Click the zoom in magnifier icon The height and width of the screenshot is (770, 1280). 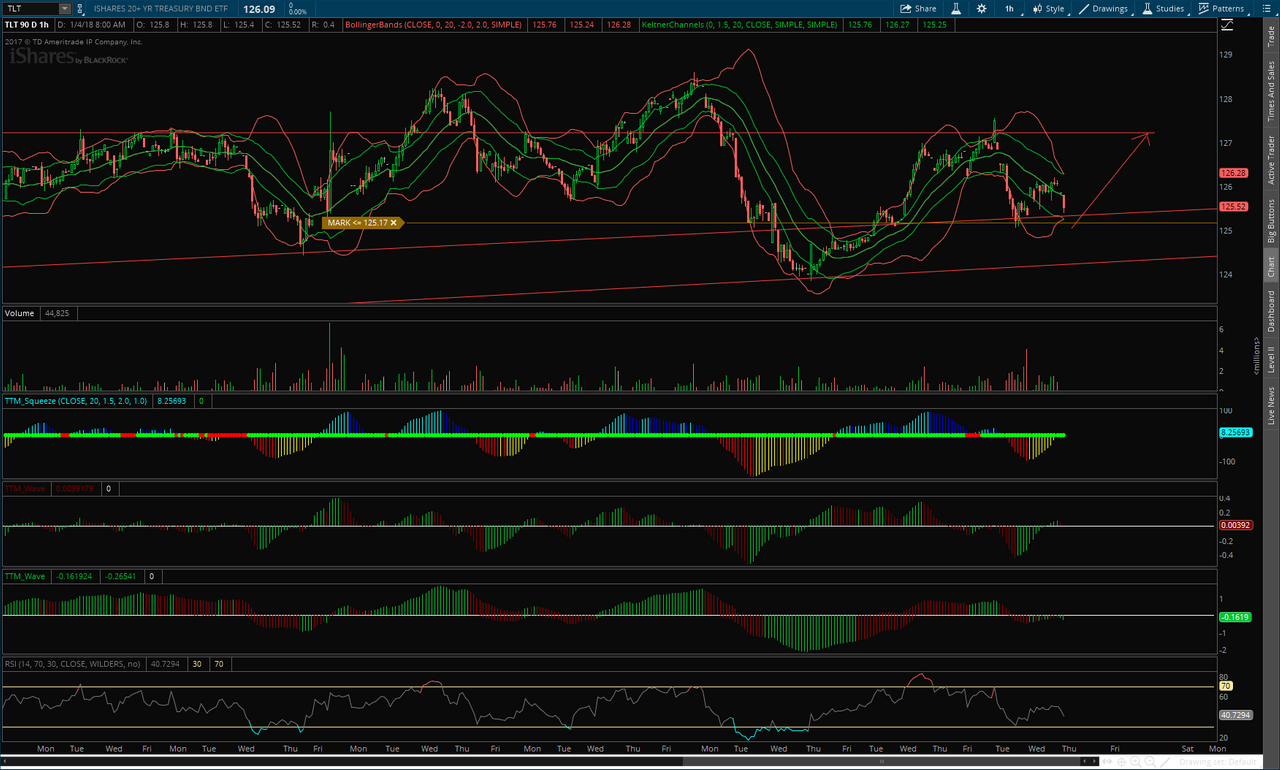tap(1136, 762)
